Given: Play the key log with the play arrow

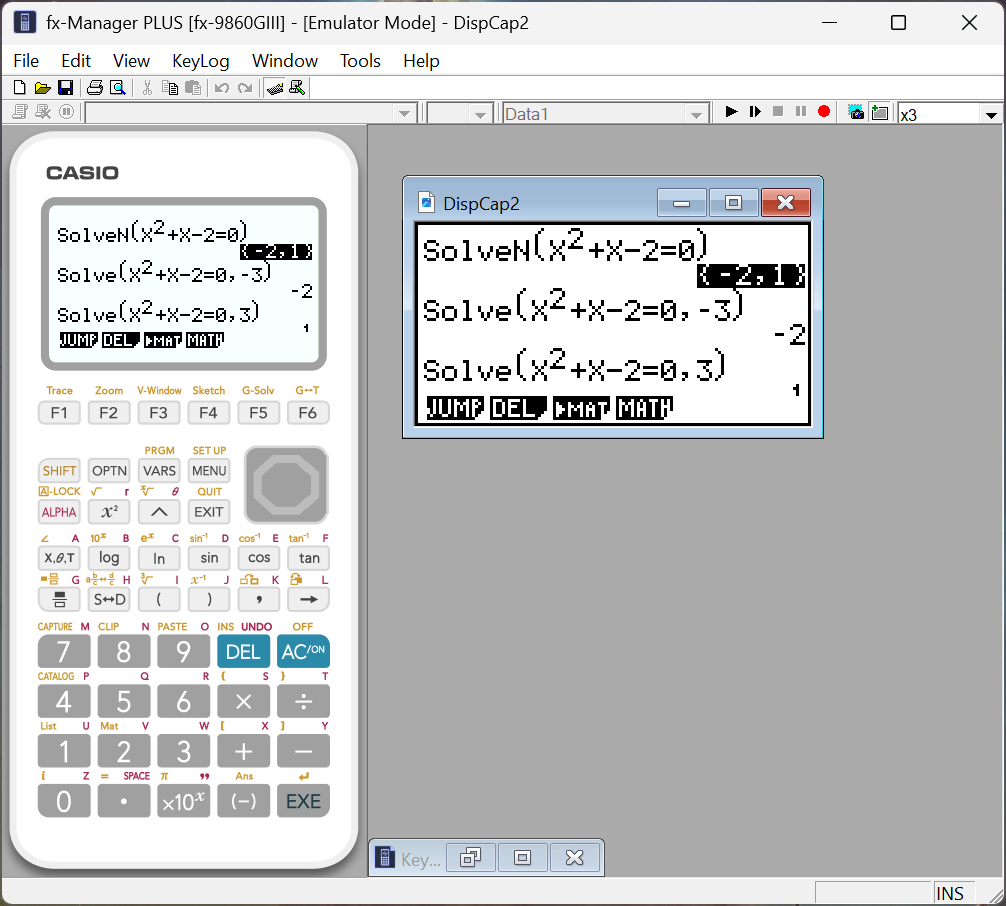Looking at the screenshot, I should coord(731,112).
